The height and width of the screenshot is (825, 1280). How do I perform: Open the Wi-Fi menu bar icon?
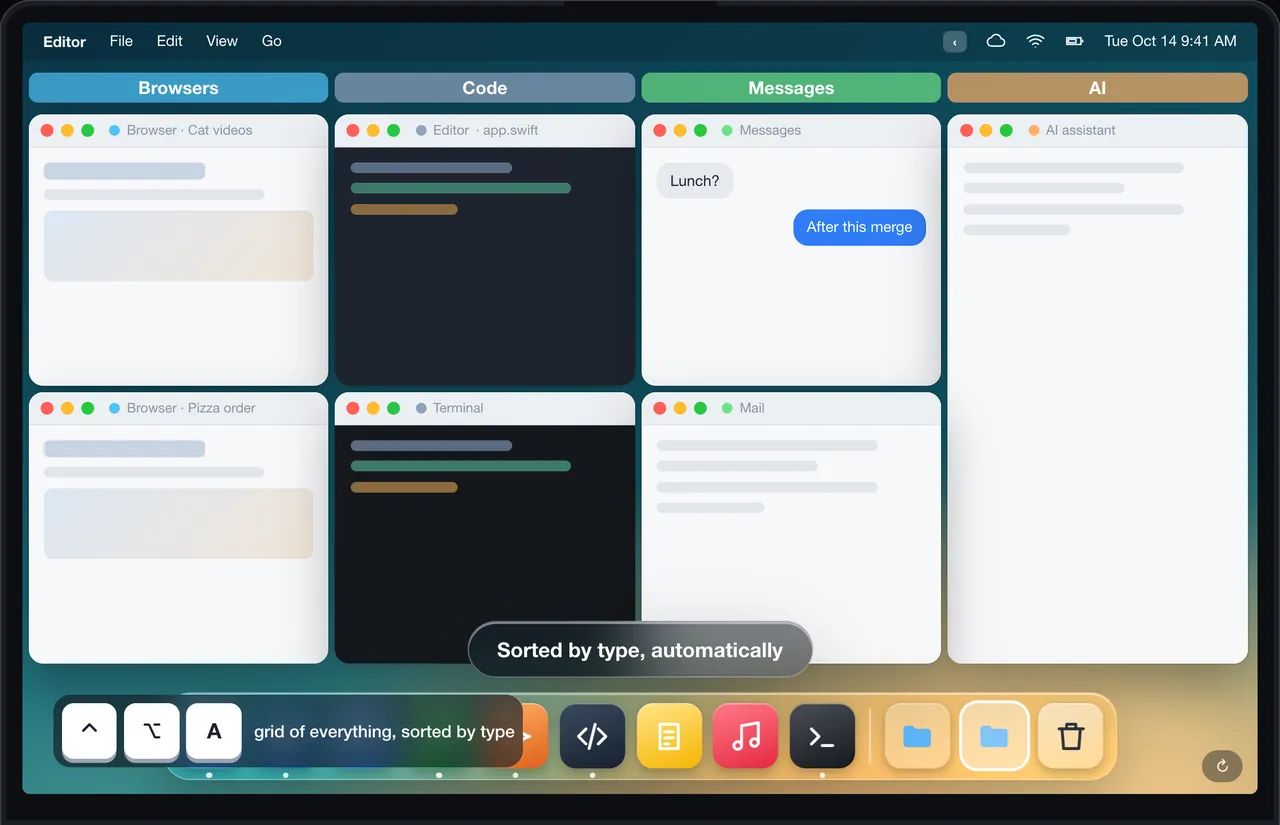(x=1036, y=41)
